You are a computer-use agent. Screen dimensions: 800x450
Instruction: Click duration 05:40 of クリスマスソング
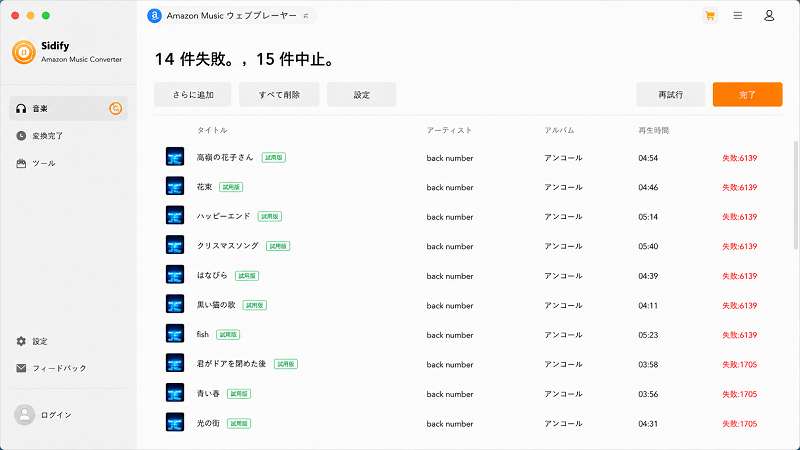pyautogui.click(x=648, y=246)
